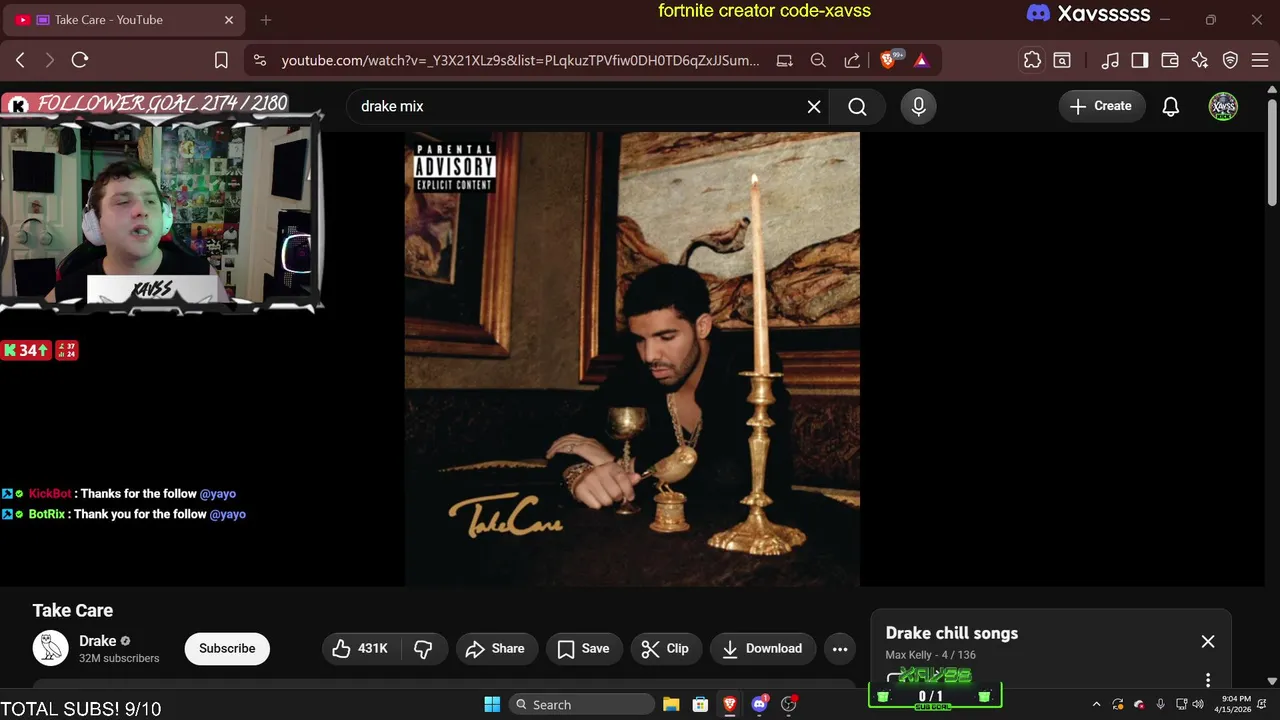Close the Take Care - YouTube tab
This screenshot has height=720, width=1280.
tap(229, 20)
